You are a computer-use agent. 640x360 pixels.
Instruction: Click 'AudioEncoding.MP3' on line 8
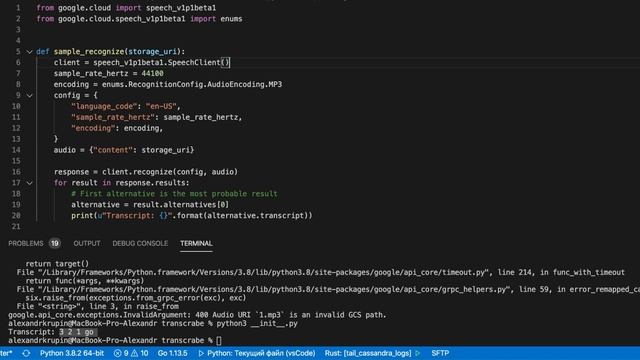(244, 84)
